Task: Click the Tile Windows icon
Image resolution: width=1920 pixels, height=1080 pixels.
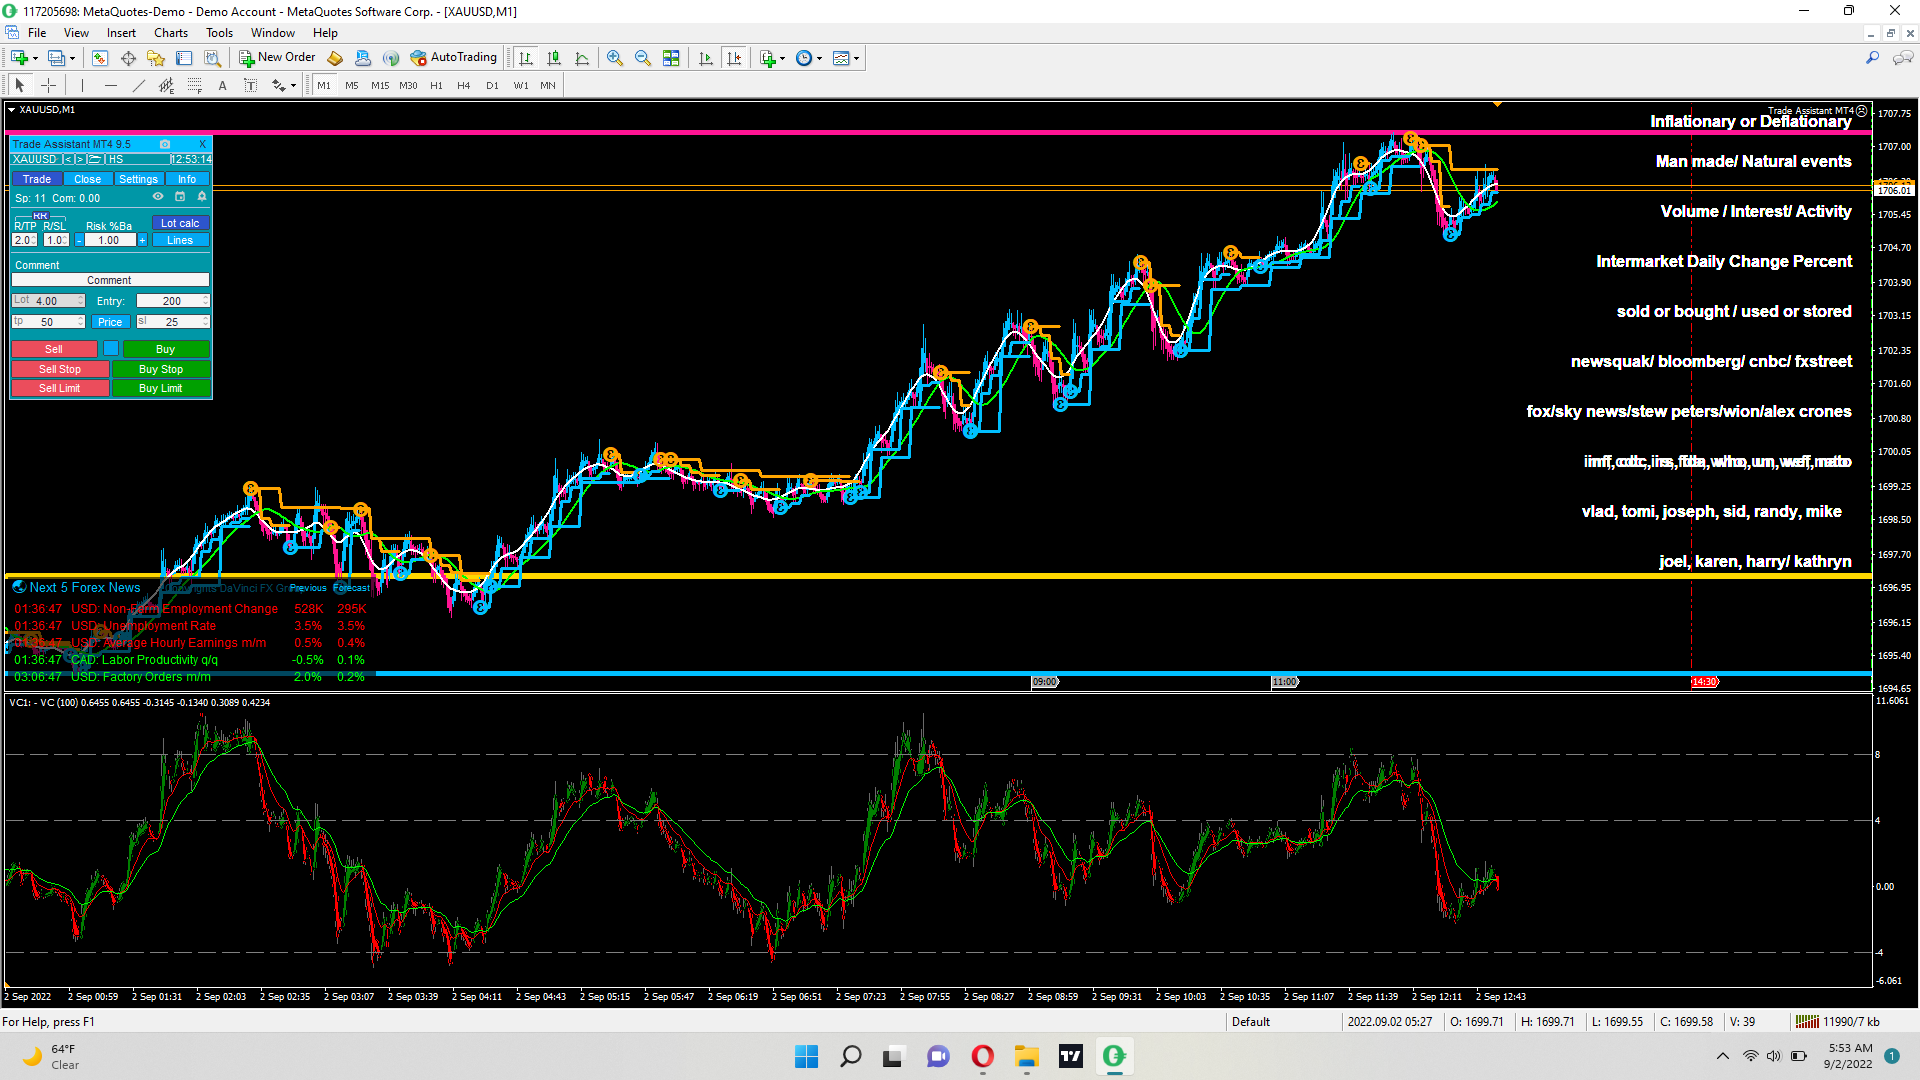Action: [671, 59]
